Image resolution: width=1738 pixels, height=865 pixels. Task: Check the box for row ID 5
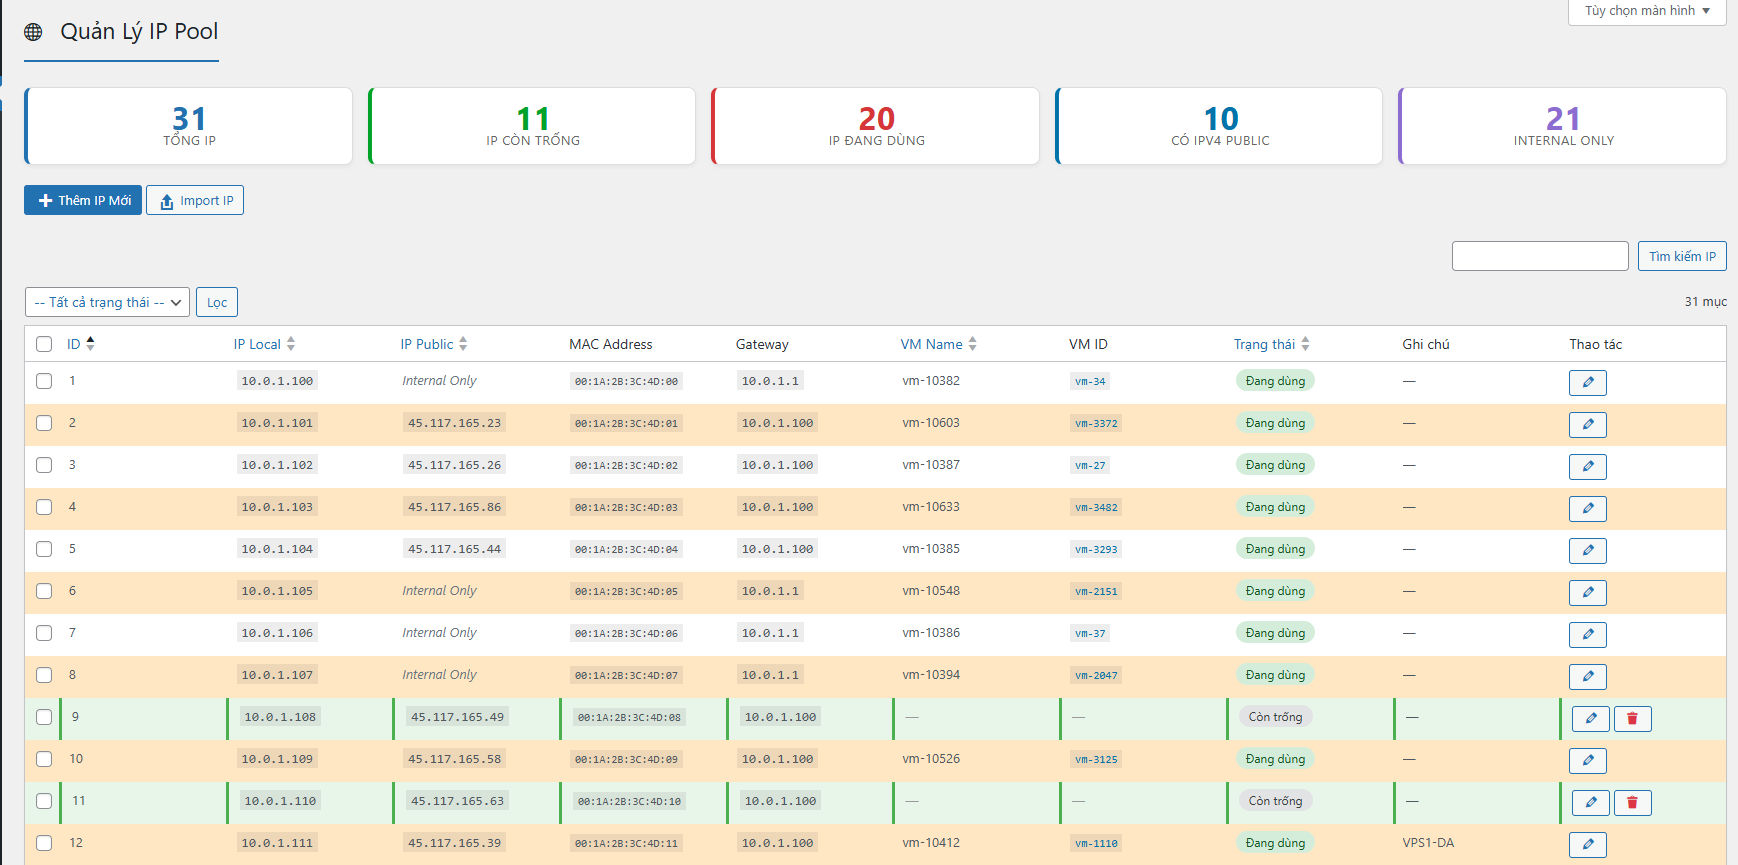44,549
